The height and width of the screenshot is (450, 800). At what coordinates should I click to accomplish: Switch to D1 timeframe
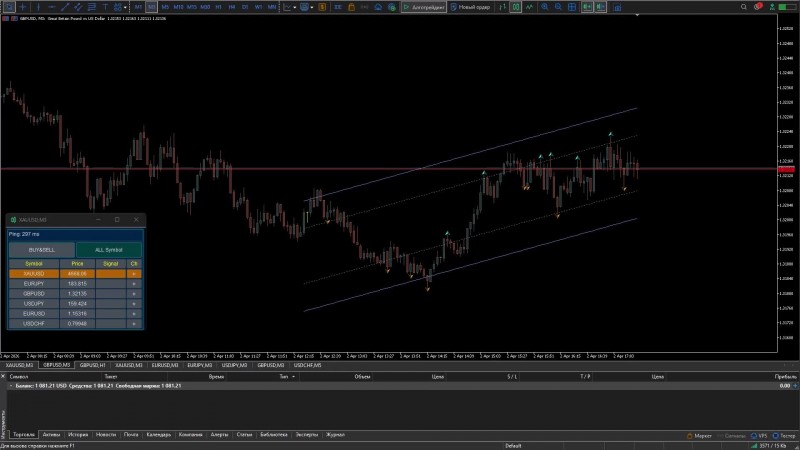click(x=245, y=7)
